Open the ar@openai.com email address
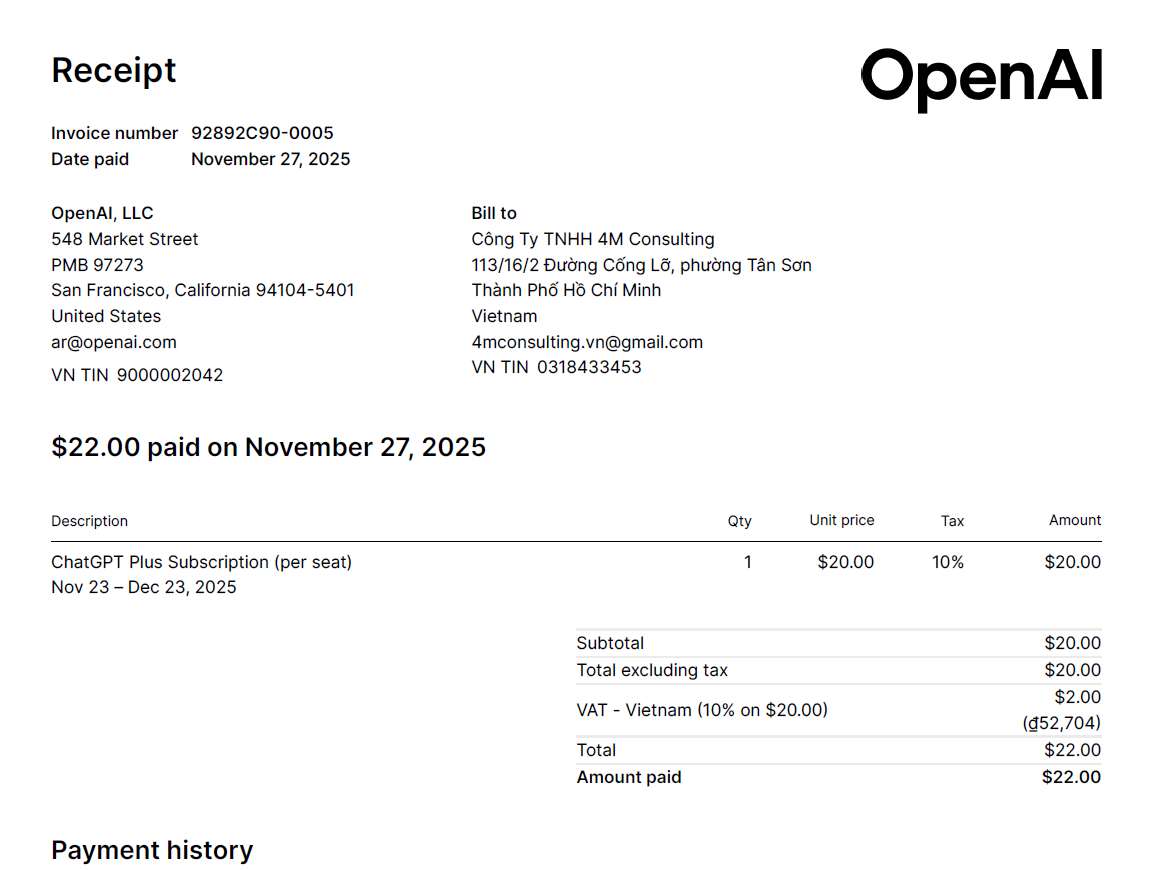This screenshot has width=1149, height=870. click(114, 342)
